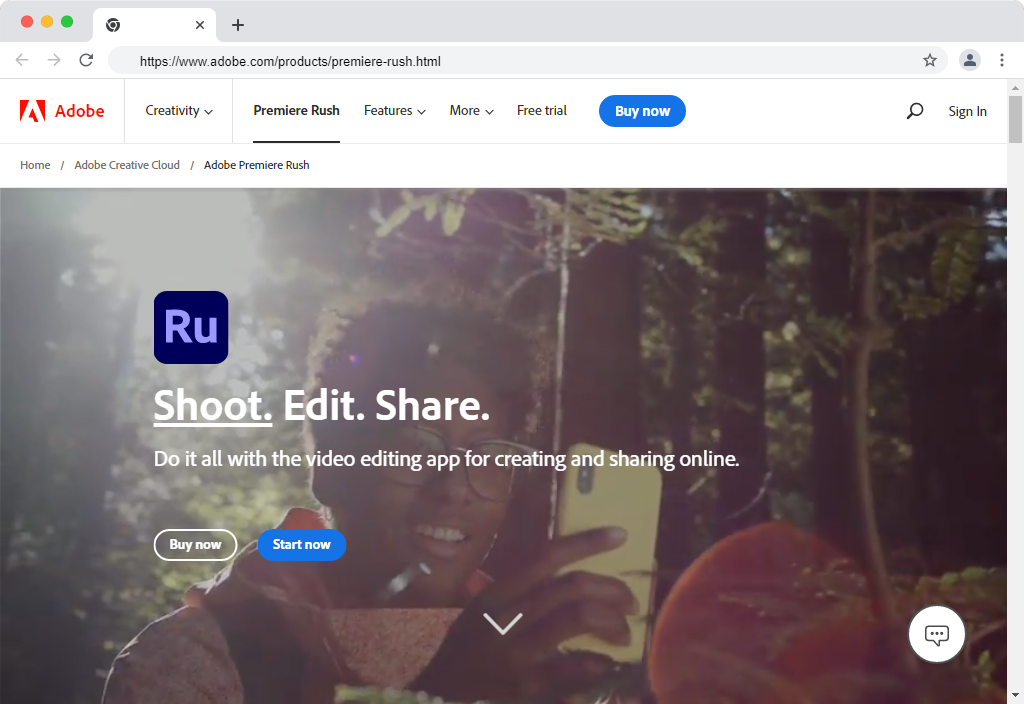Click the Premiere Rush Ru app icon
The width and height of the screenshot is (1024, 704).
191,327
